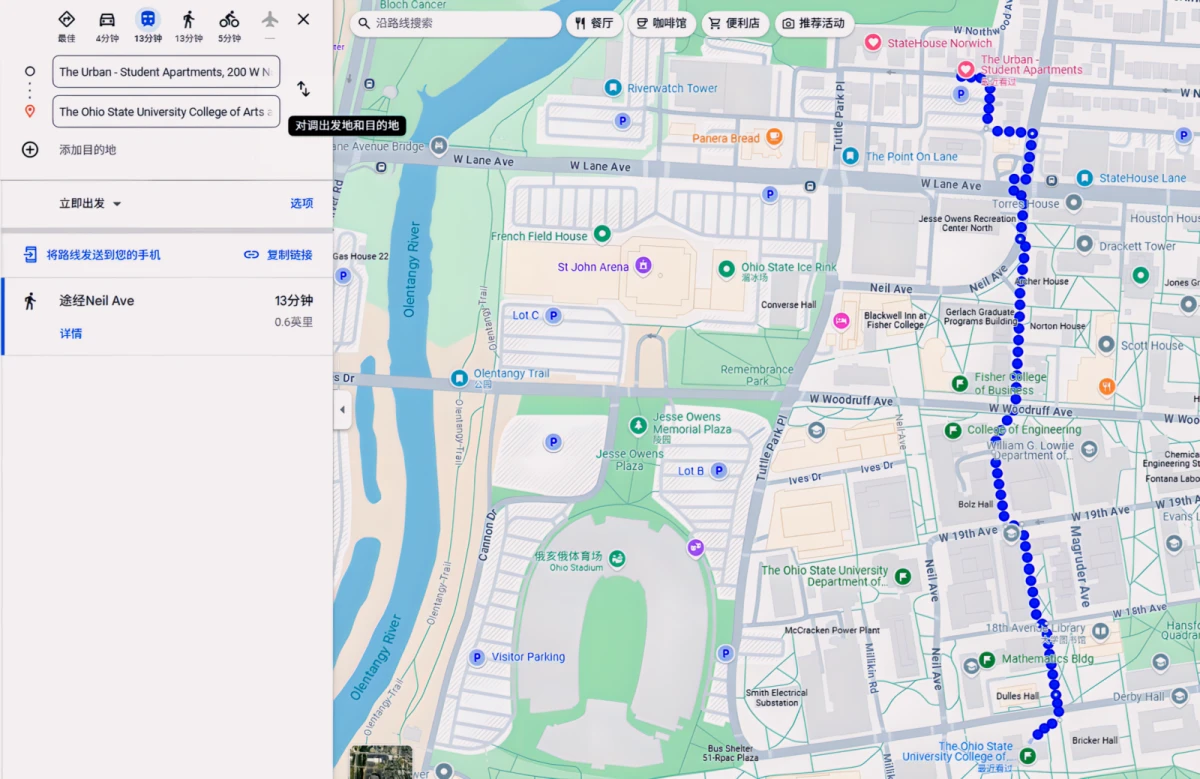
Task: Click the Riverwatch Tower map marker
Action: (x=613, y=88)
